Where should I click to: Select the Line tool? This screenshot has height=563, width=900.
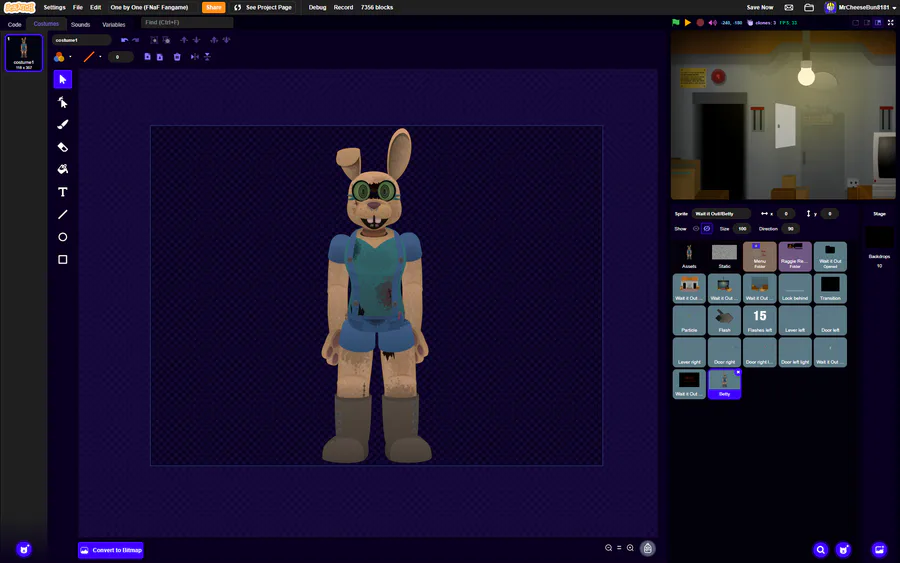pyautogui.click(x=63, y=215)
